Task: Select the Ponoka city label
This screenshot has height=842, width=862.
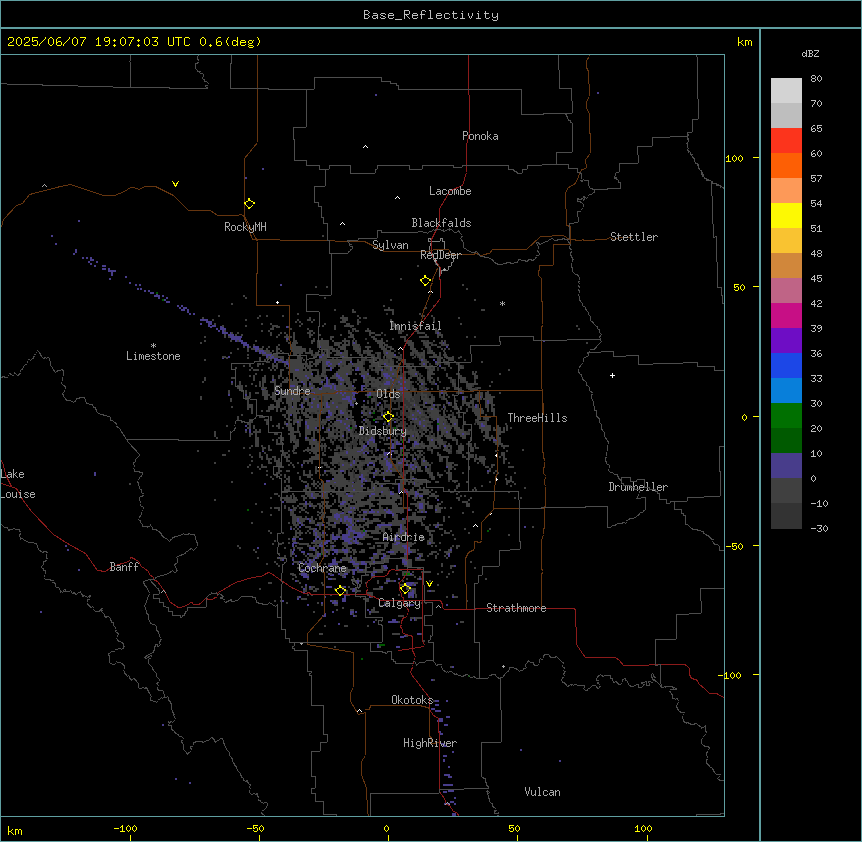Action: [x=480, y=136]
